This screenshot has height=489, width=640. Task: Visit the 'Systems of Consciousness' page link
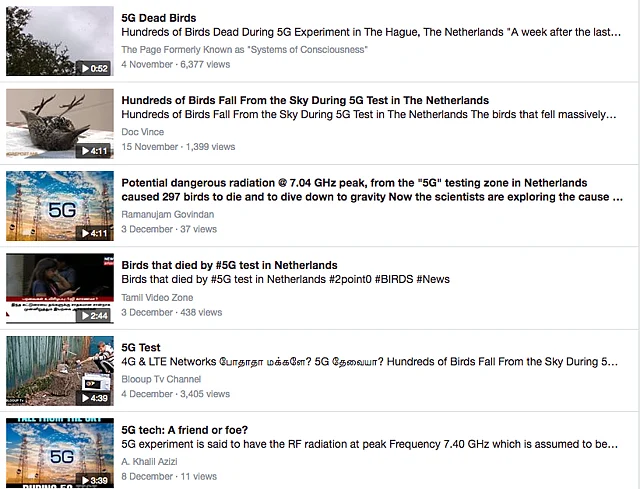(x=244, y=50)
